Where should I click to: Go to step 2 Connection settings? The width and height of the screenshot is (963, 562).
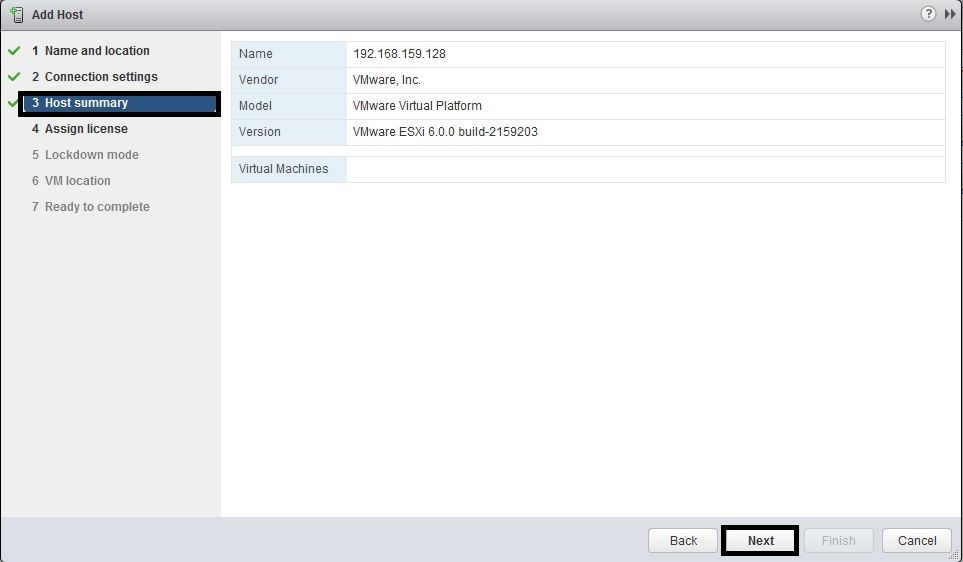100,77
